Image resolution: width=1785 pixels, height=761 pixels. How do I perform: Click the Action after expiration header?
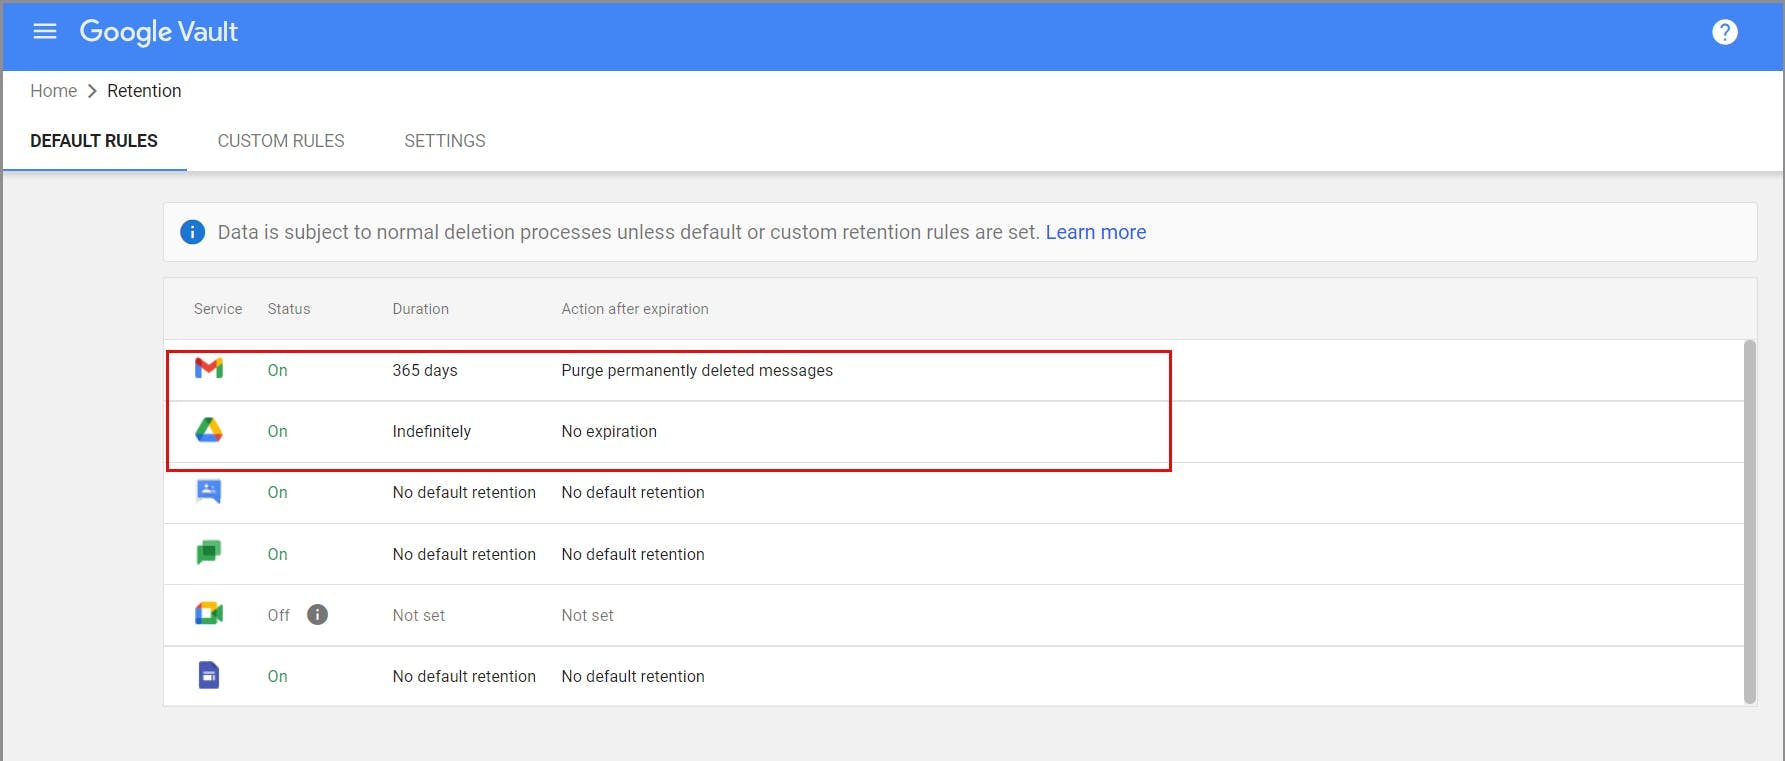tap(635, 309)
